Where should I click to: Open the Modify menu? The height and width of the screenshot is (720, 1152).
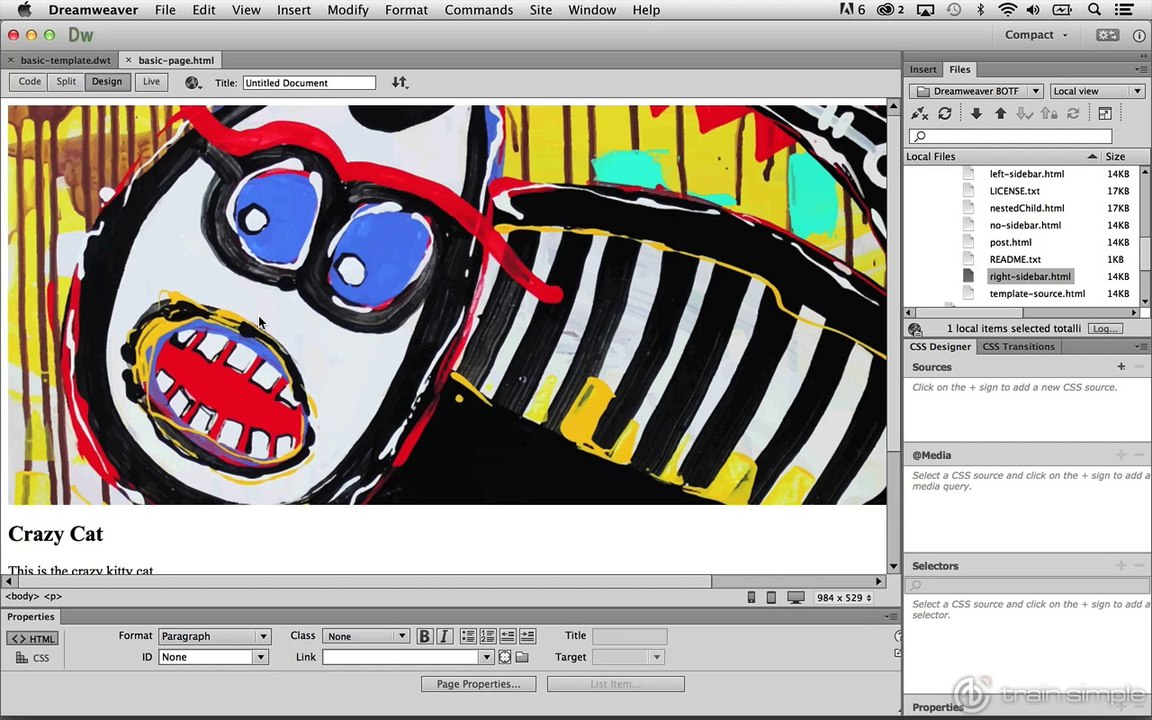pos(348,10)
